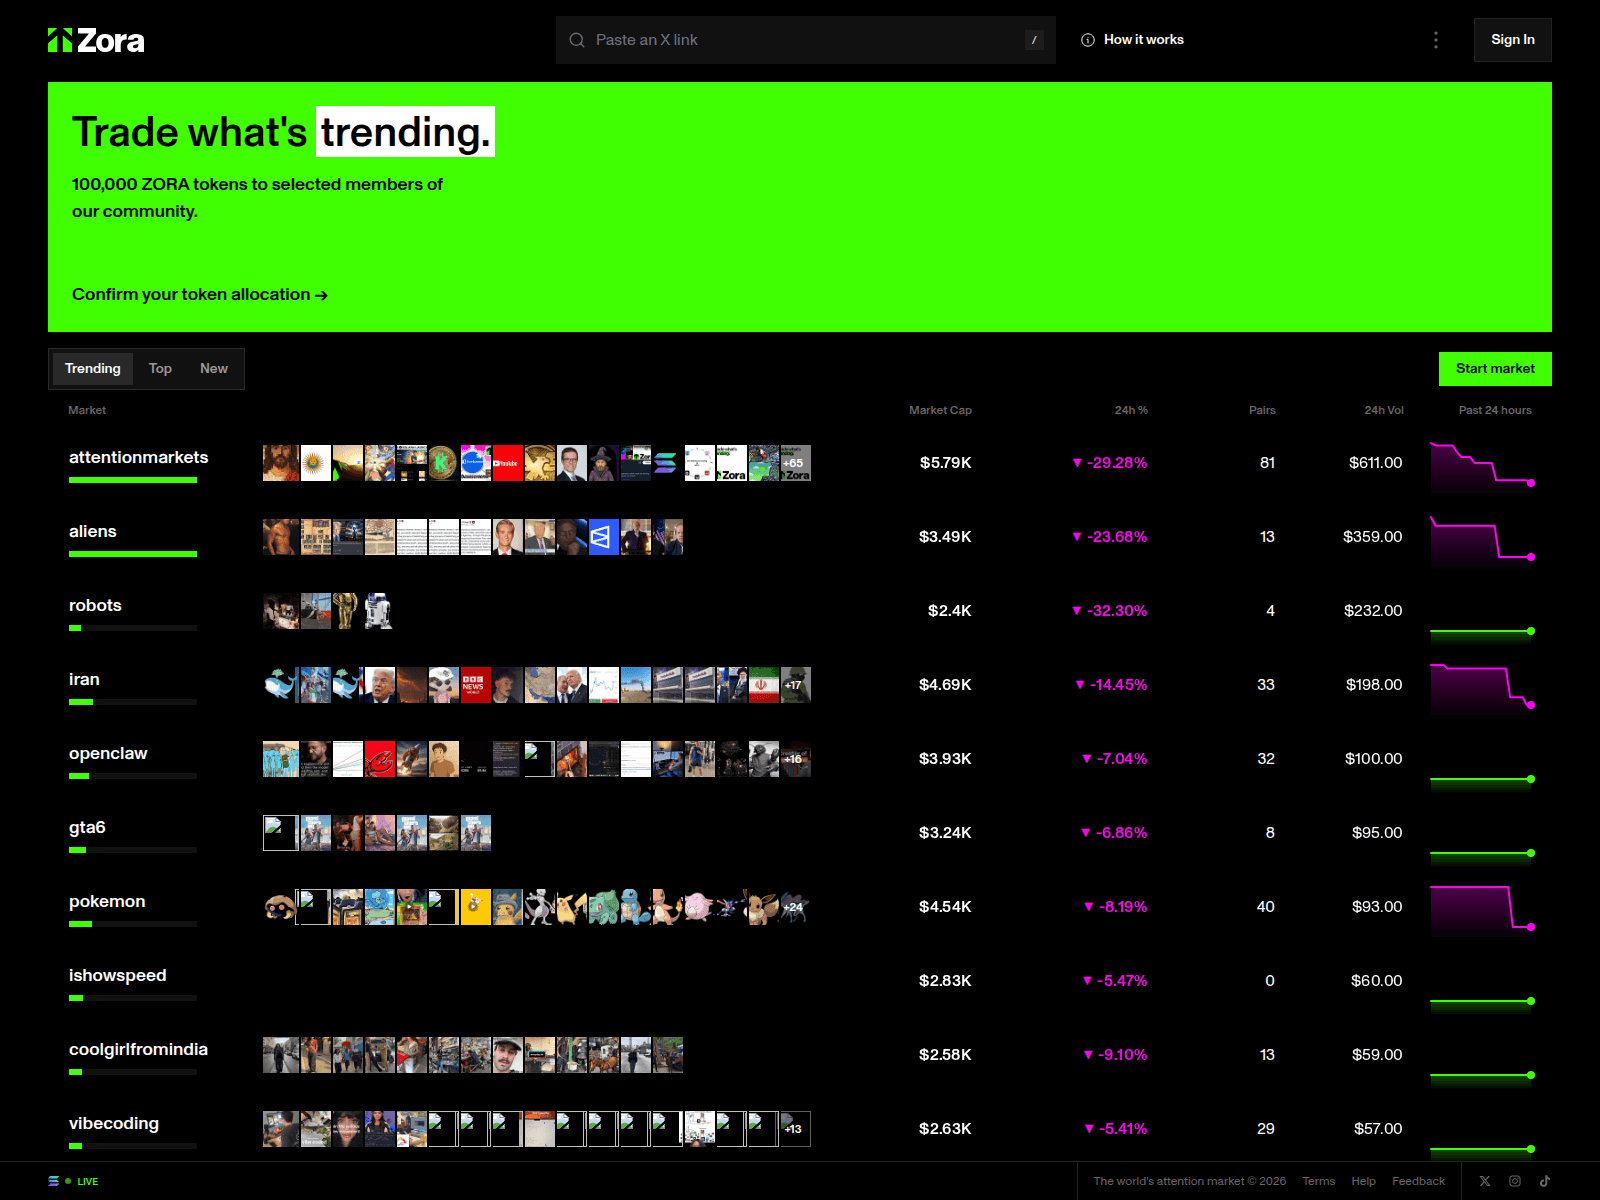Click the $198.00 volume for iran
Image resolution: width=1600 pixels, height=1200 pixels.
click(1374, 685)
